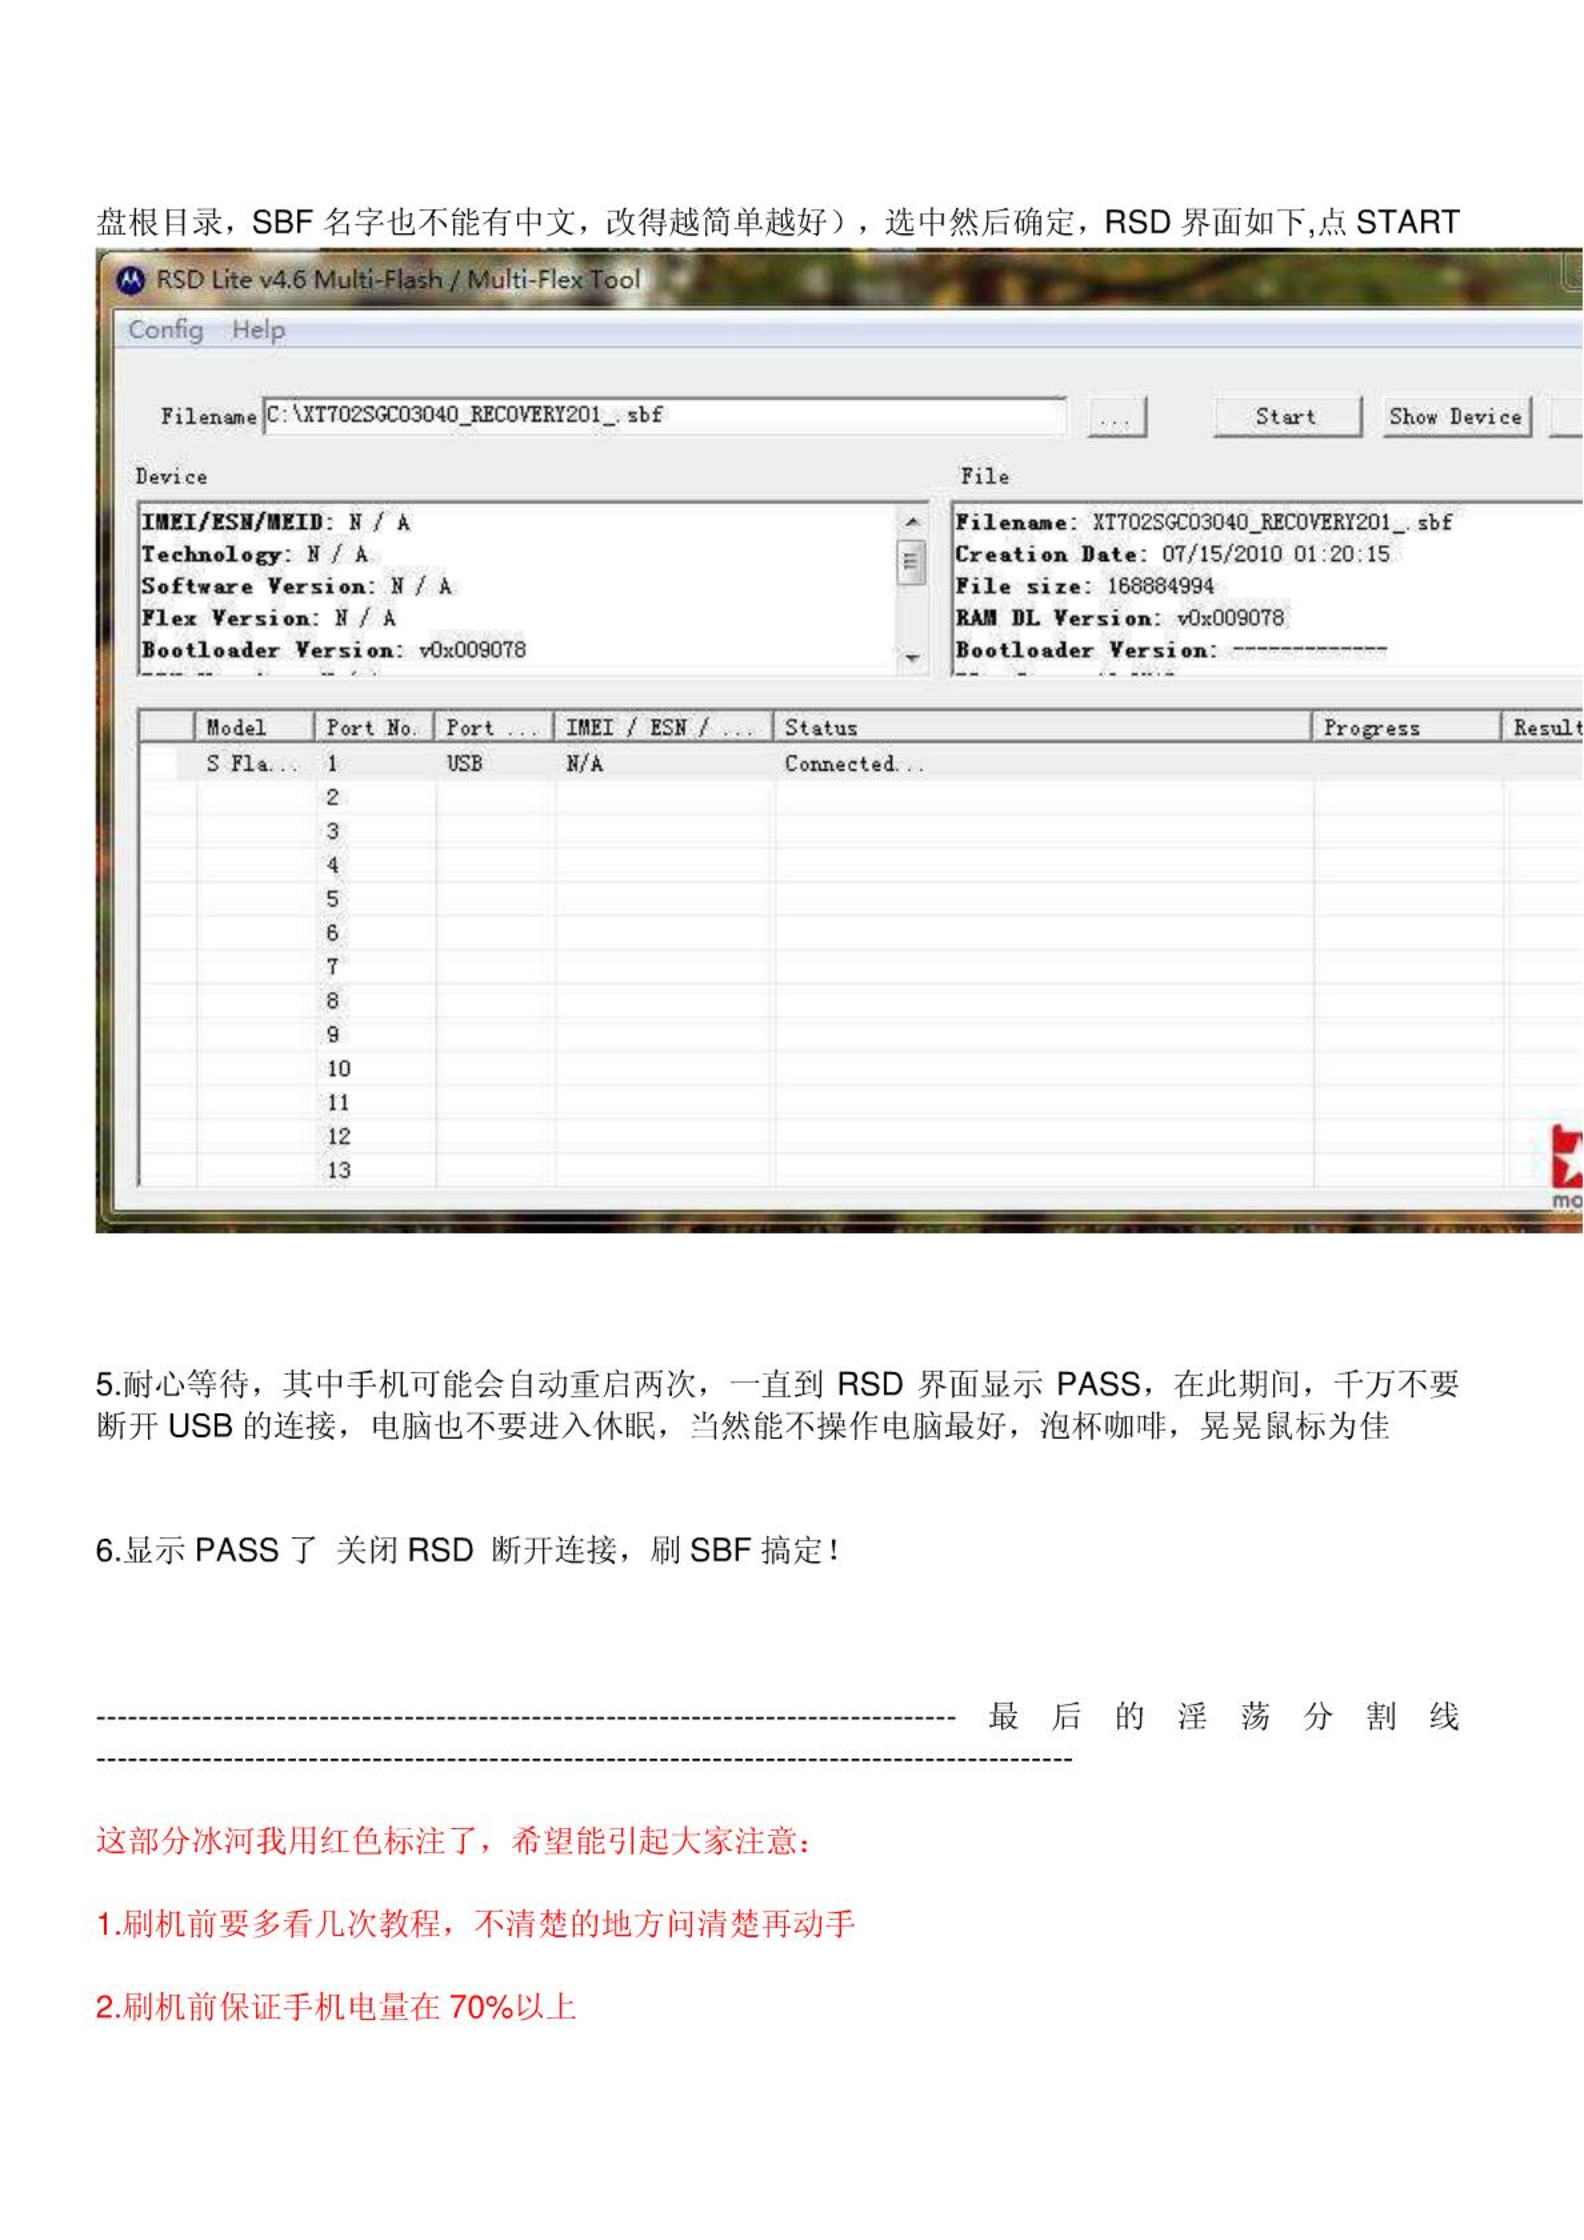Click the Filename path input field
The width and height of the screenshot is (1584, 2240).
[664, 415]
